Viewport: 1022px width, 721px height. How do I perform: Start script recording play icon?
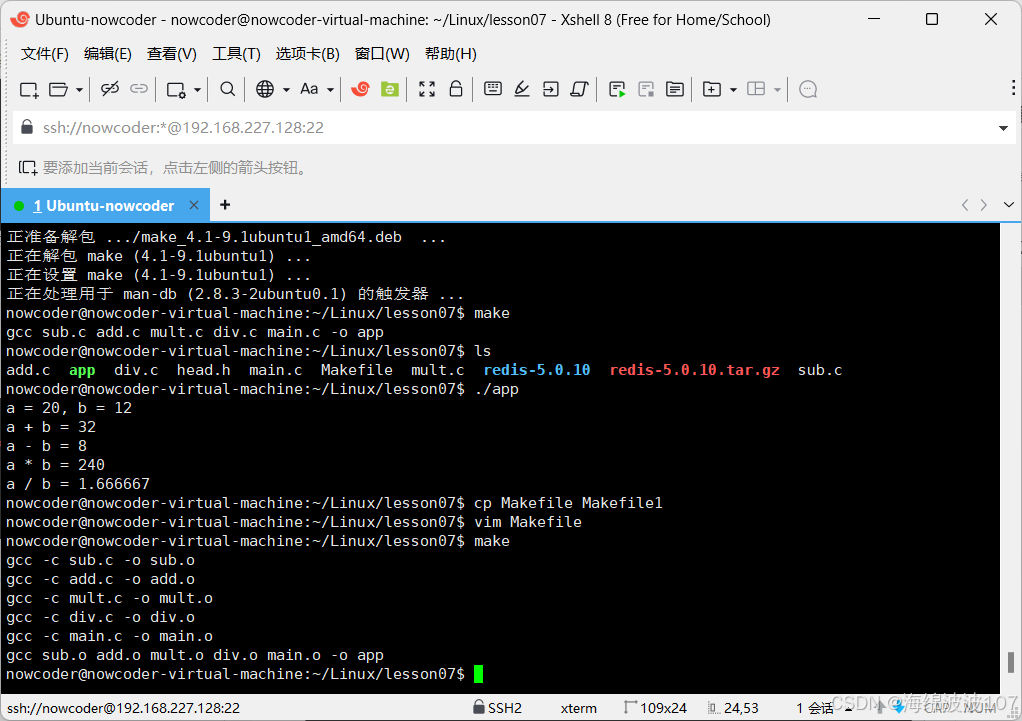[617, 89]
